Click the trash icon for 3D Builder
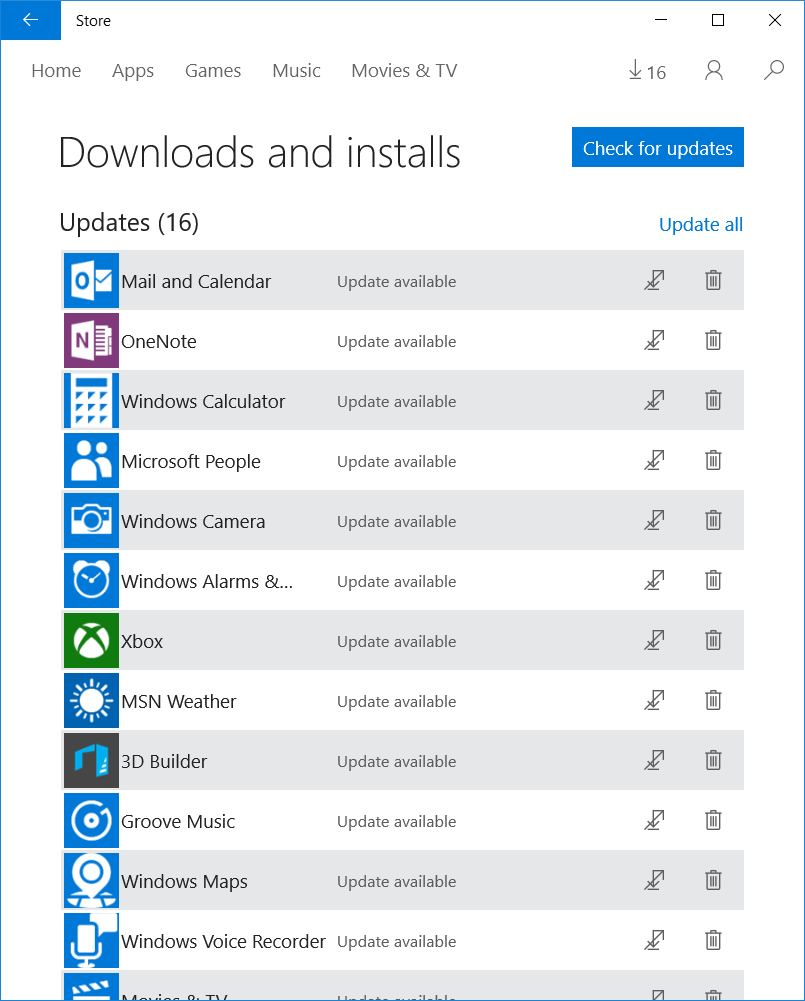The height and width of the screenshot is (1001, 805). coord(713,760)
